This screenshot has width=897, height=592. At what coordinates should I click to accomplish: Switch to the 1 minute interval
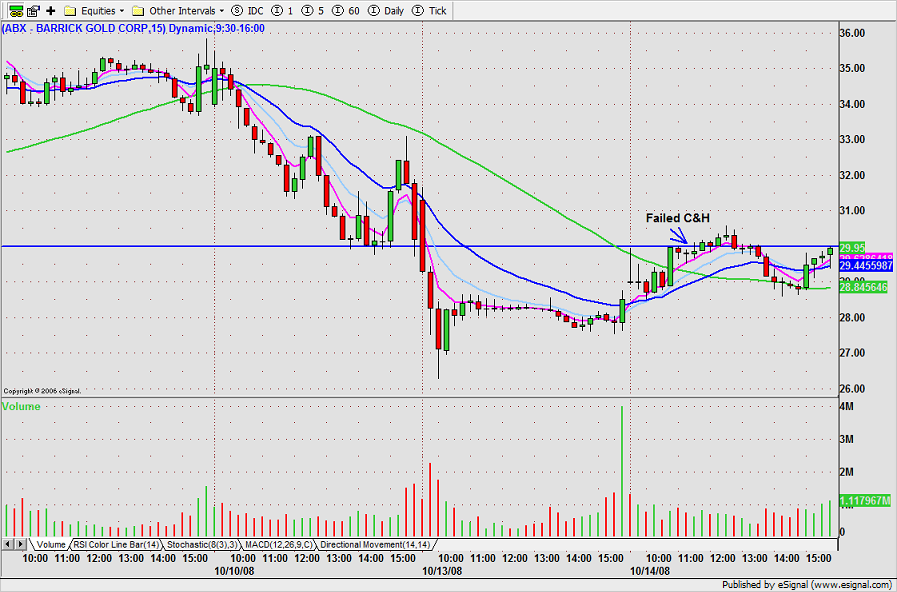click(281, 10)
